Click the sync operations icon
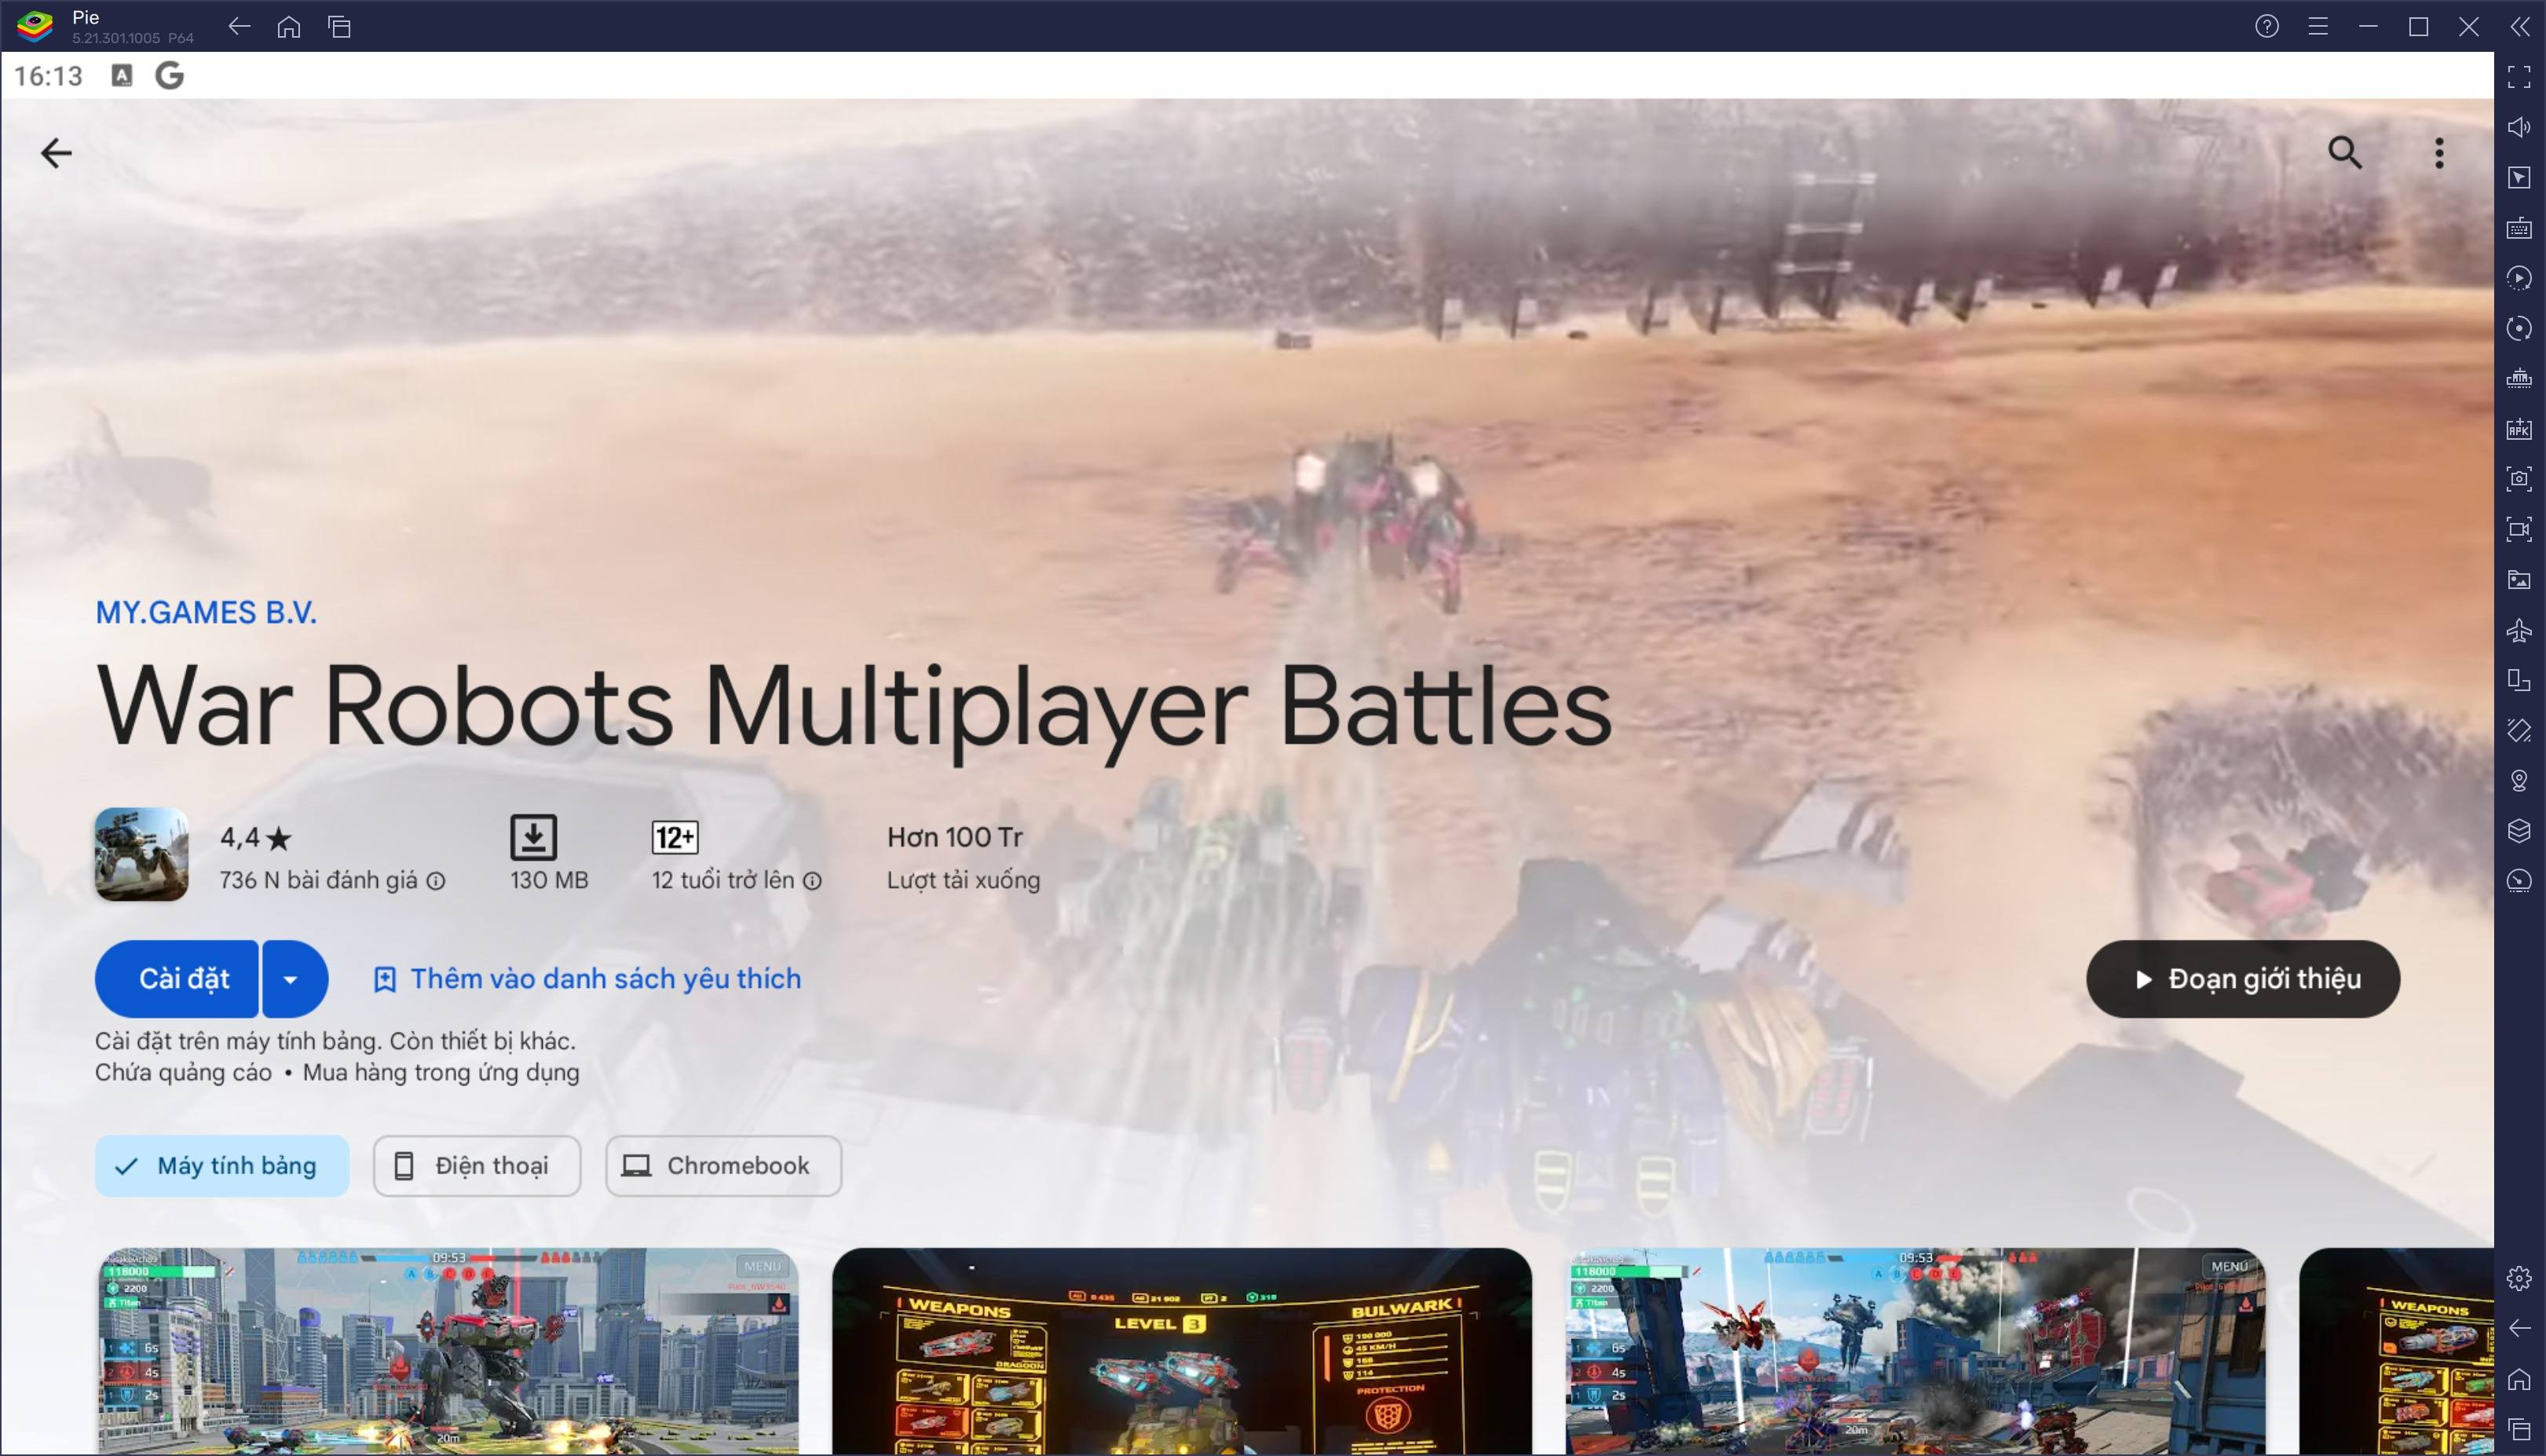Image resolution: width=2546 pixels, height=1456 pixels. [x=2519, y=329]
